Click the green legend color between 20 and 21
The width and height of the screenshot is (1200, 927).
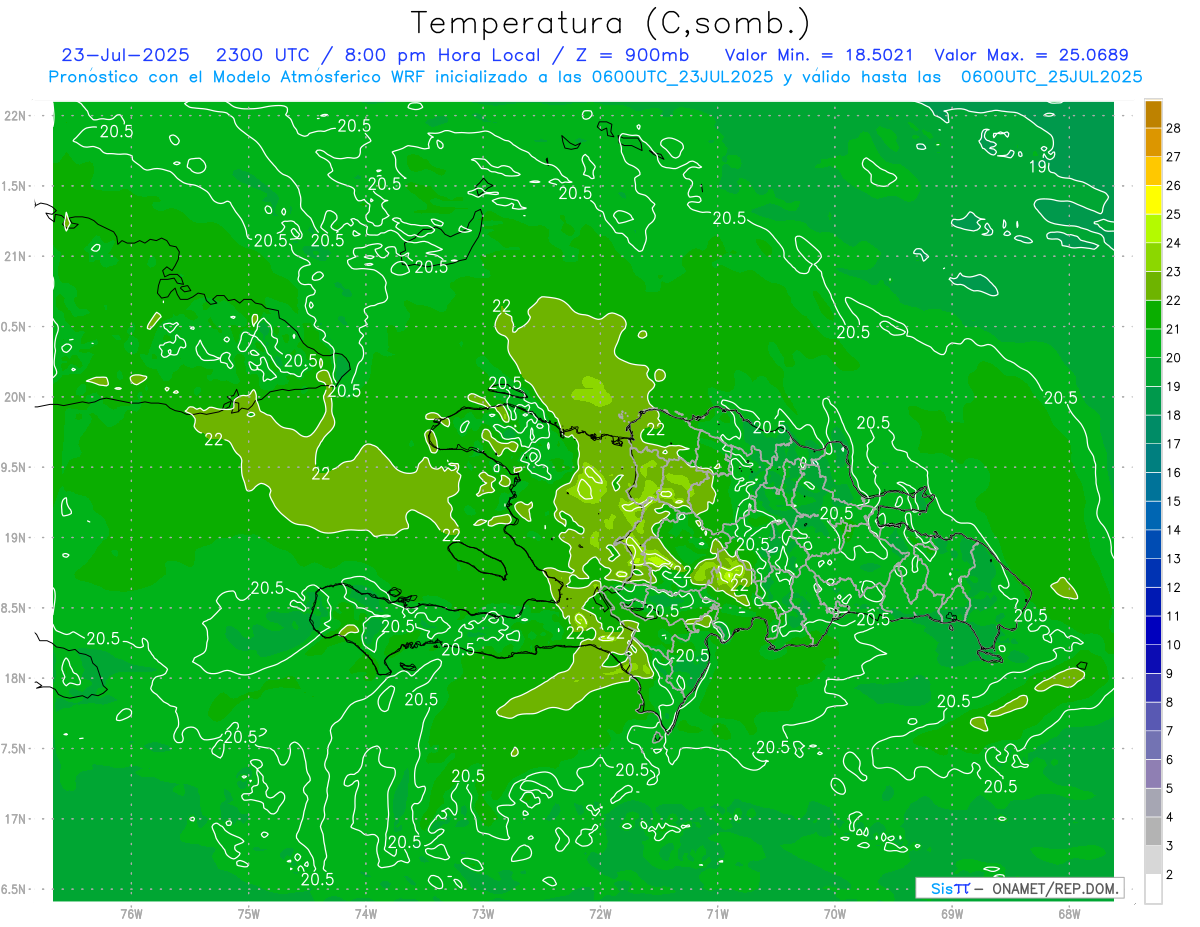click(x=1153, y=343)
